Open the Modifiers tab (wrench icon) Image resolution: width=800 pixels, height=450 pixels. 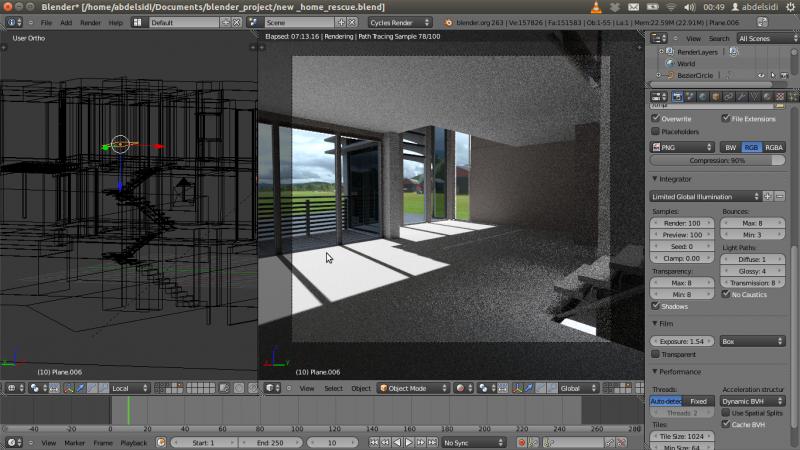[x=741, y=96]
